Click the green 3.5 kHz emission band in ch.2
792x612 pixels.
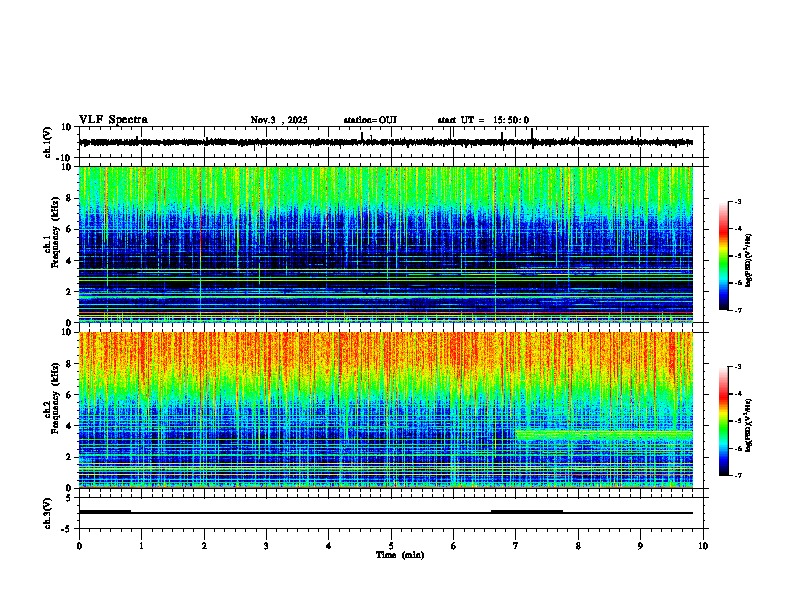(604, 435)
